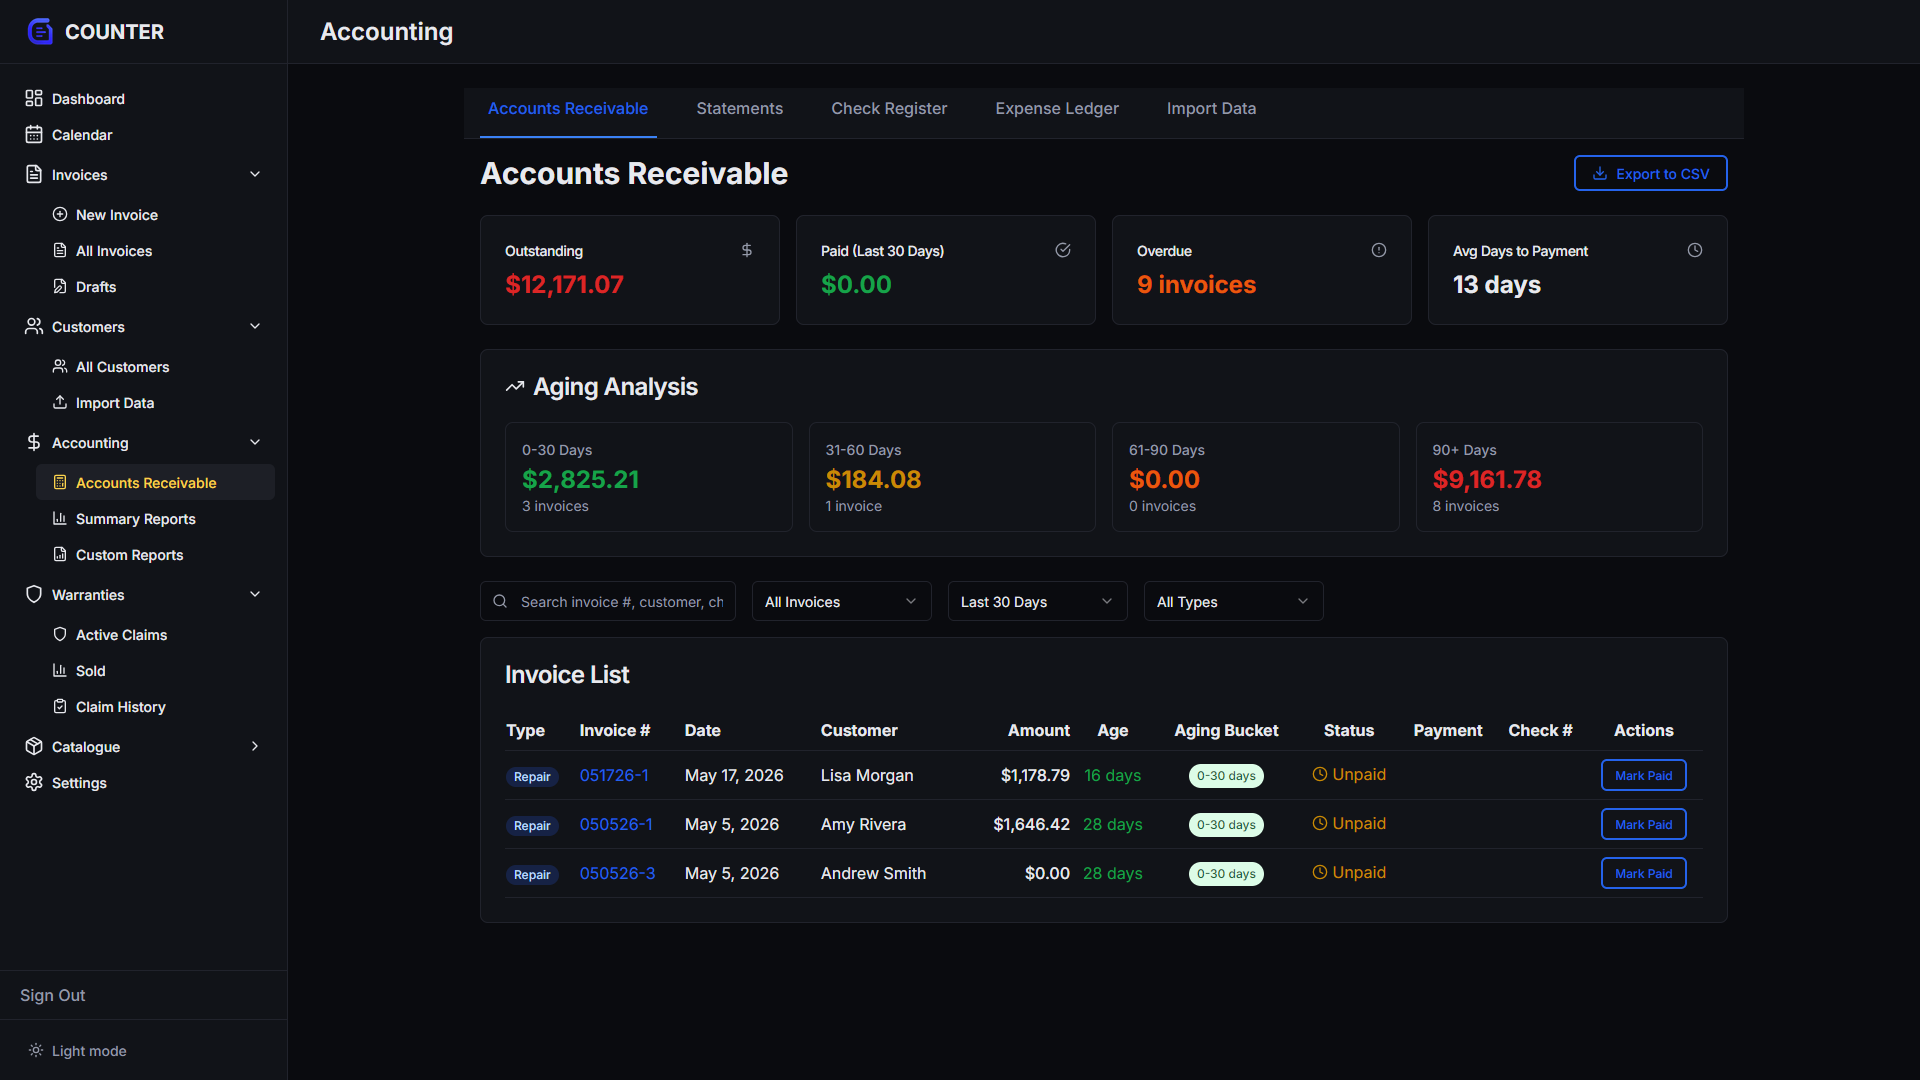Screen dimensions: 1920x1080
Task: Click the Accounting dollar sign icon
Action: [x=34, y=442]
